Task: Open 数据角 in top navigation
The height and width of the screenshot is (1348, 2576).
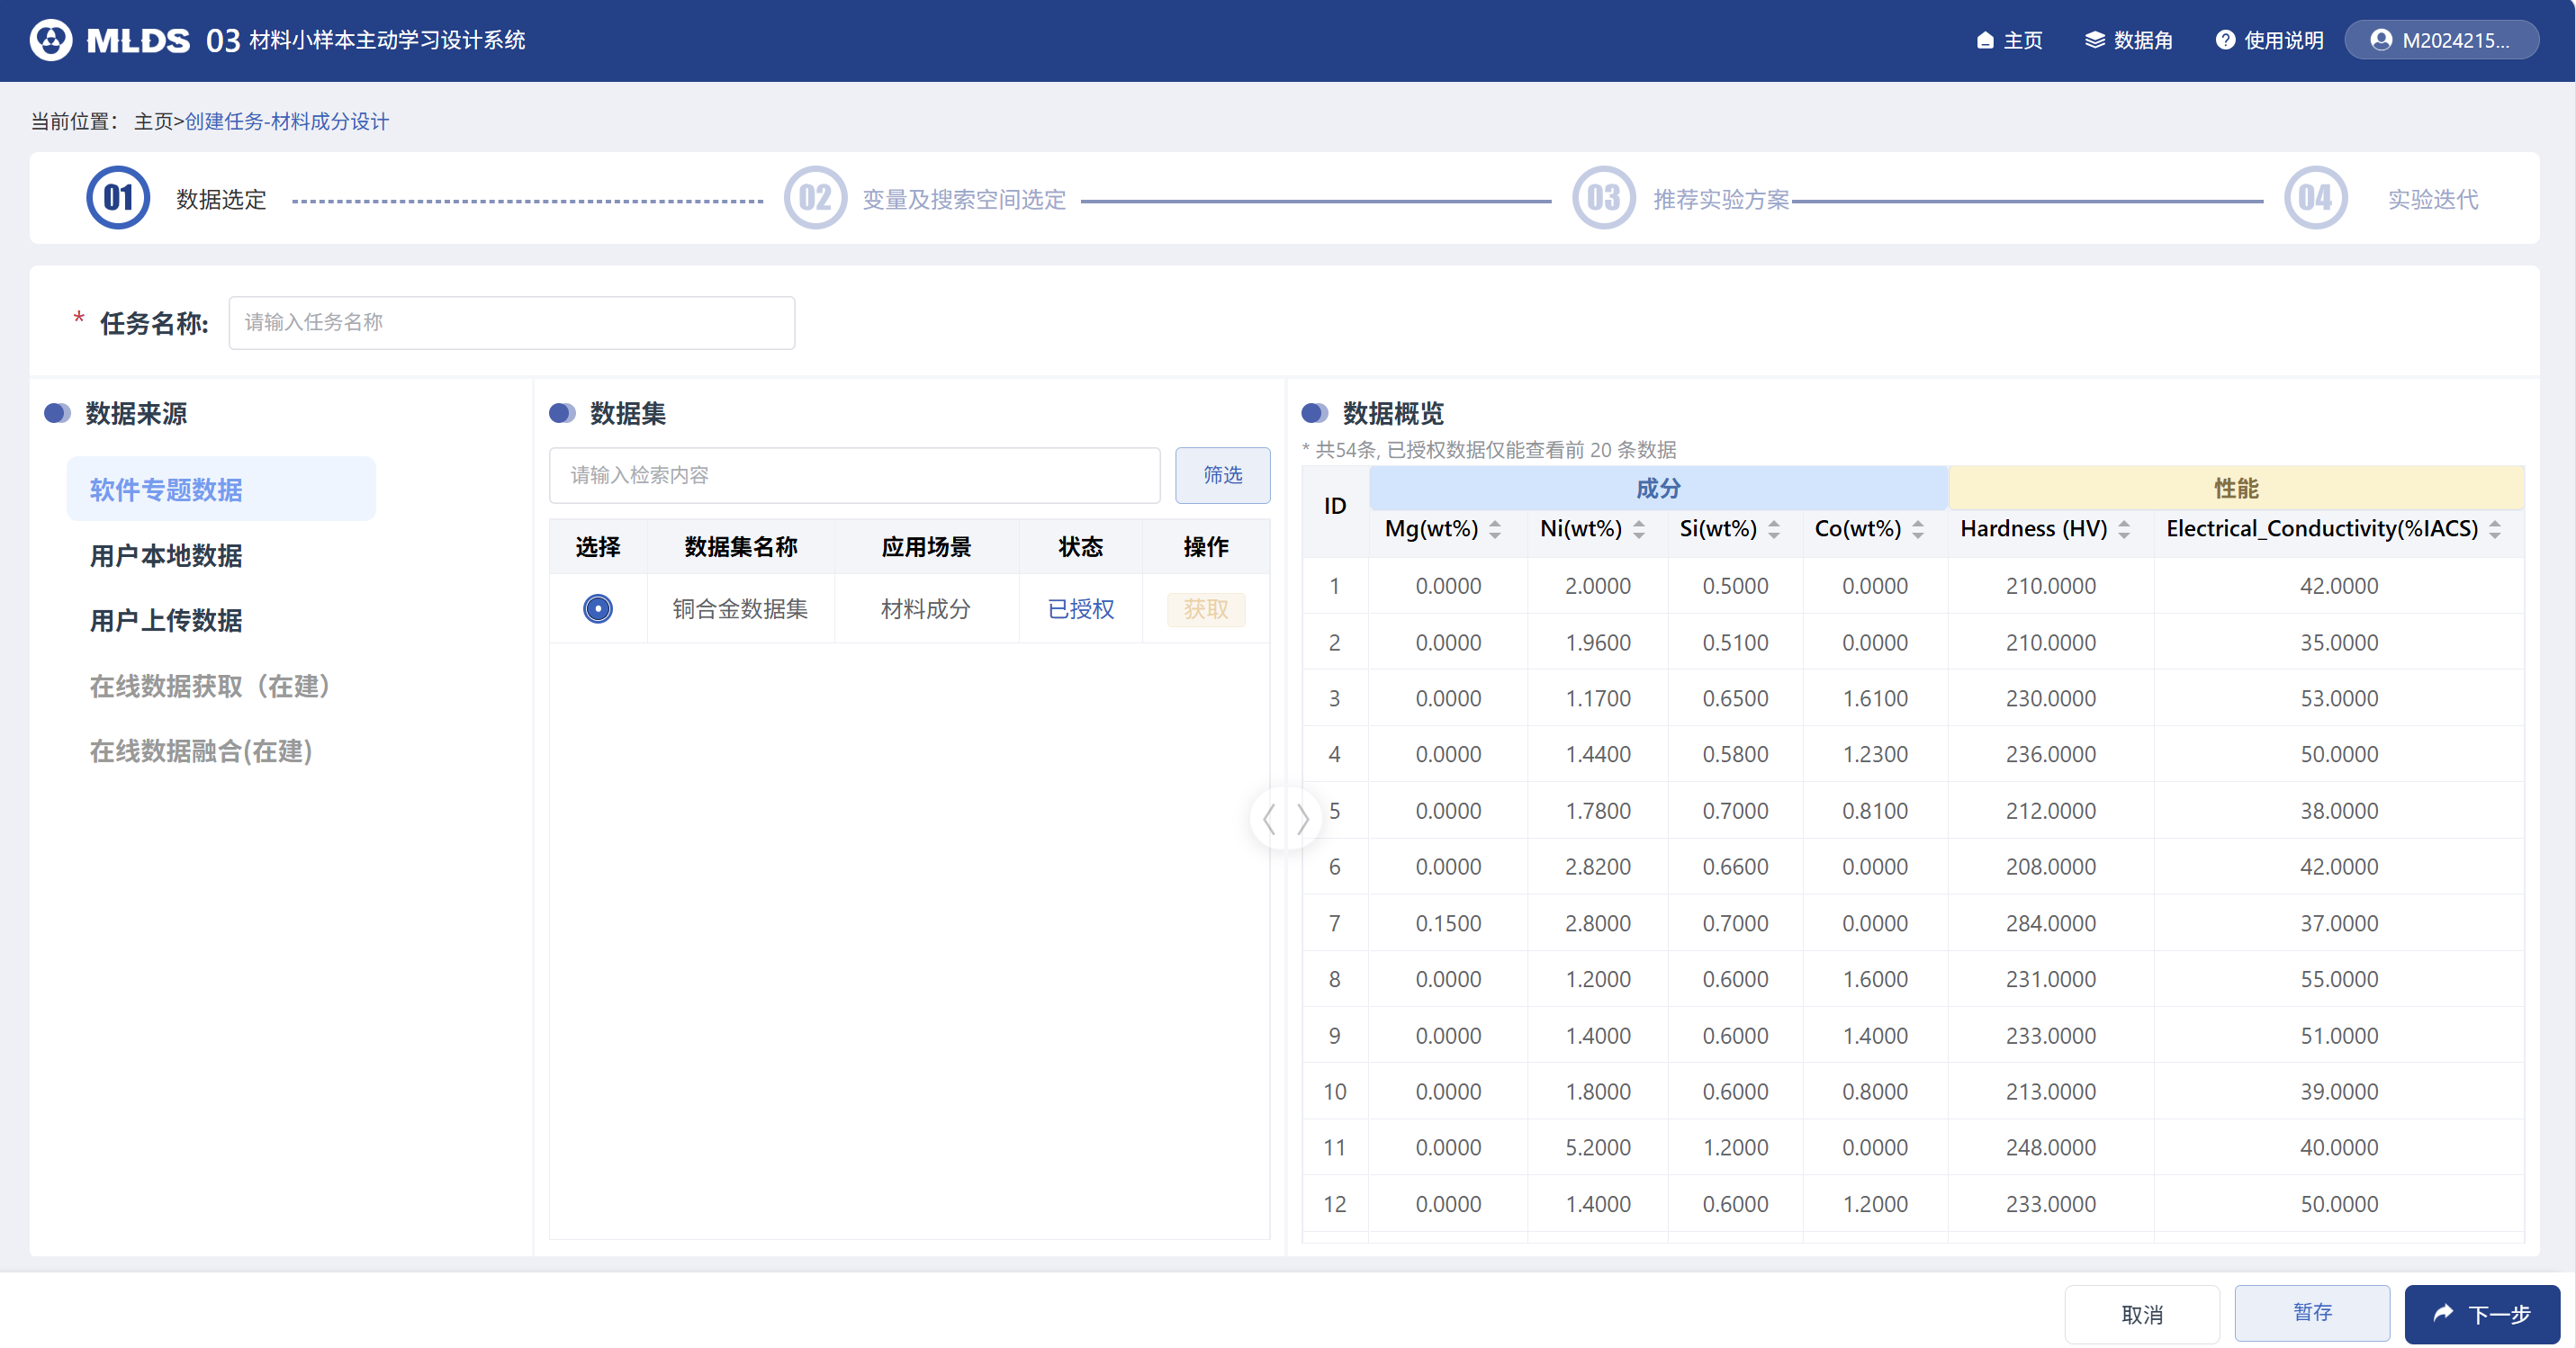Action: [2129, 40]
